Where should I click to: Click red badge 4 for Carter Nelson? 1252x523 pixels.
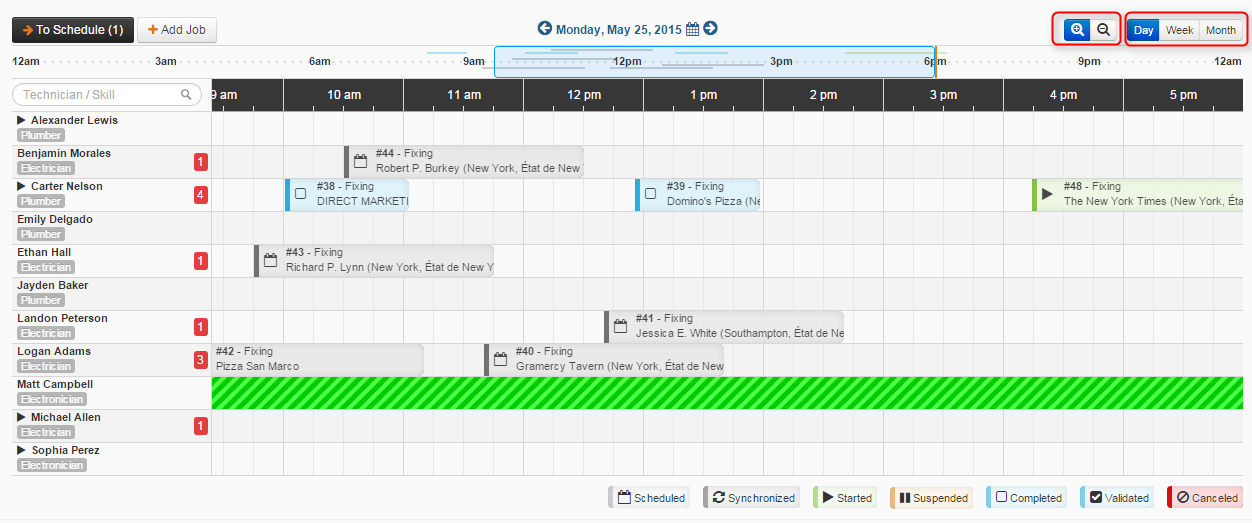201,195
